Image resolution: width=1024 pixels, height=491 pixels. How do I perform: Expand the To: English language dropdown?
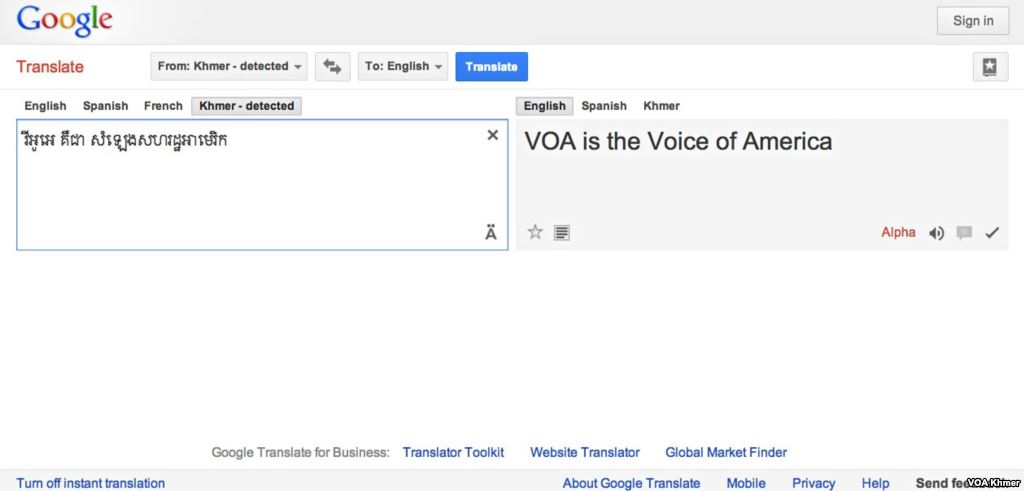pos(403,67)
